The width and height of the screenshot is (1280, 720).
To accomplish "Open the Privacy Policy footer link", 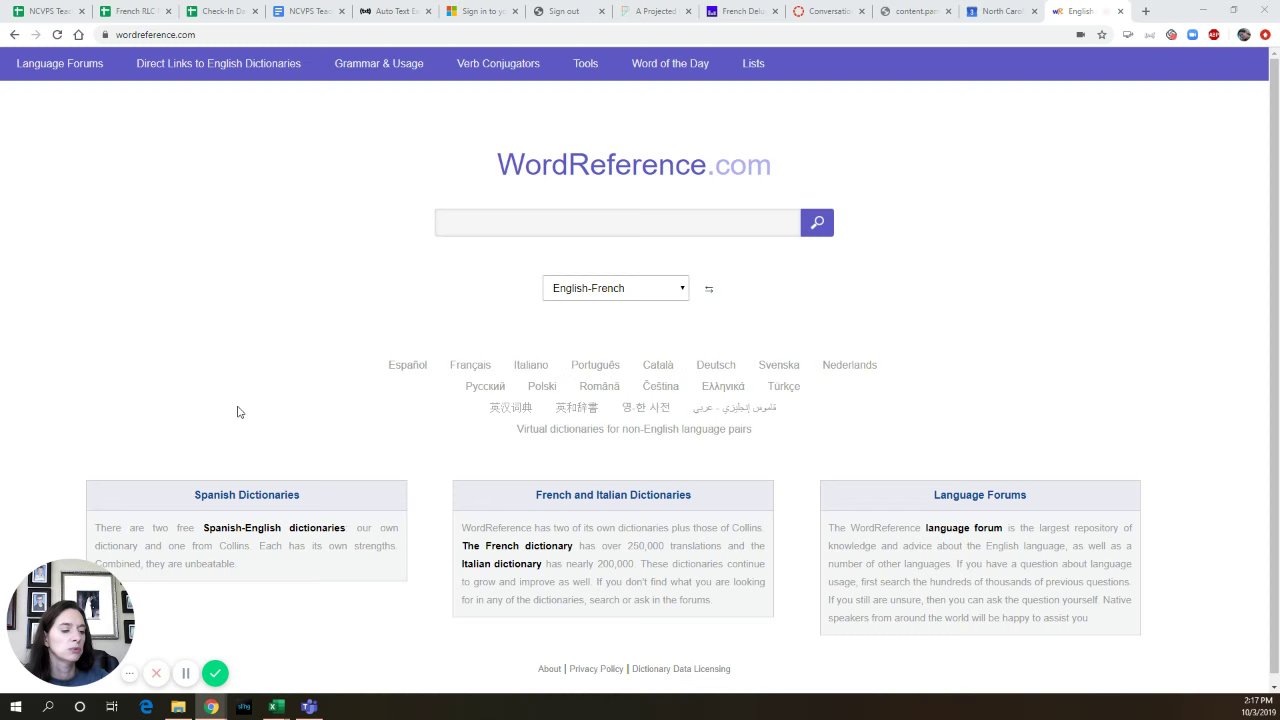I will [596, 669].
